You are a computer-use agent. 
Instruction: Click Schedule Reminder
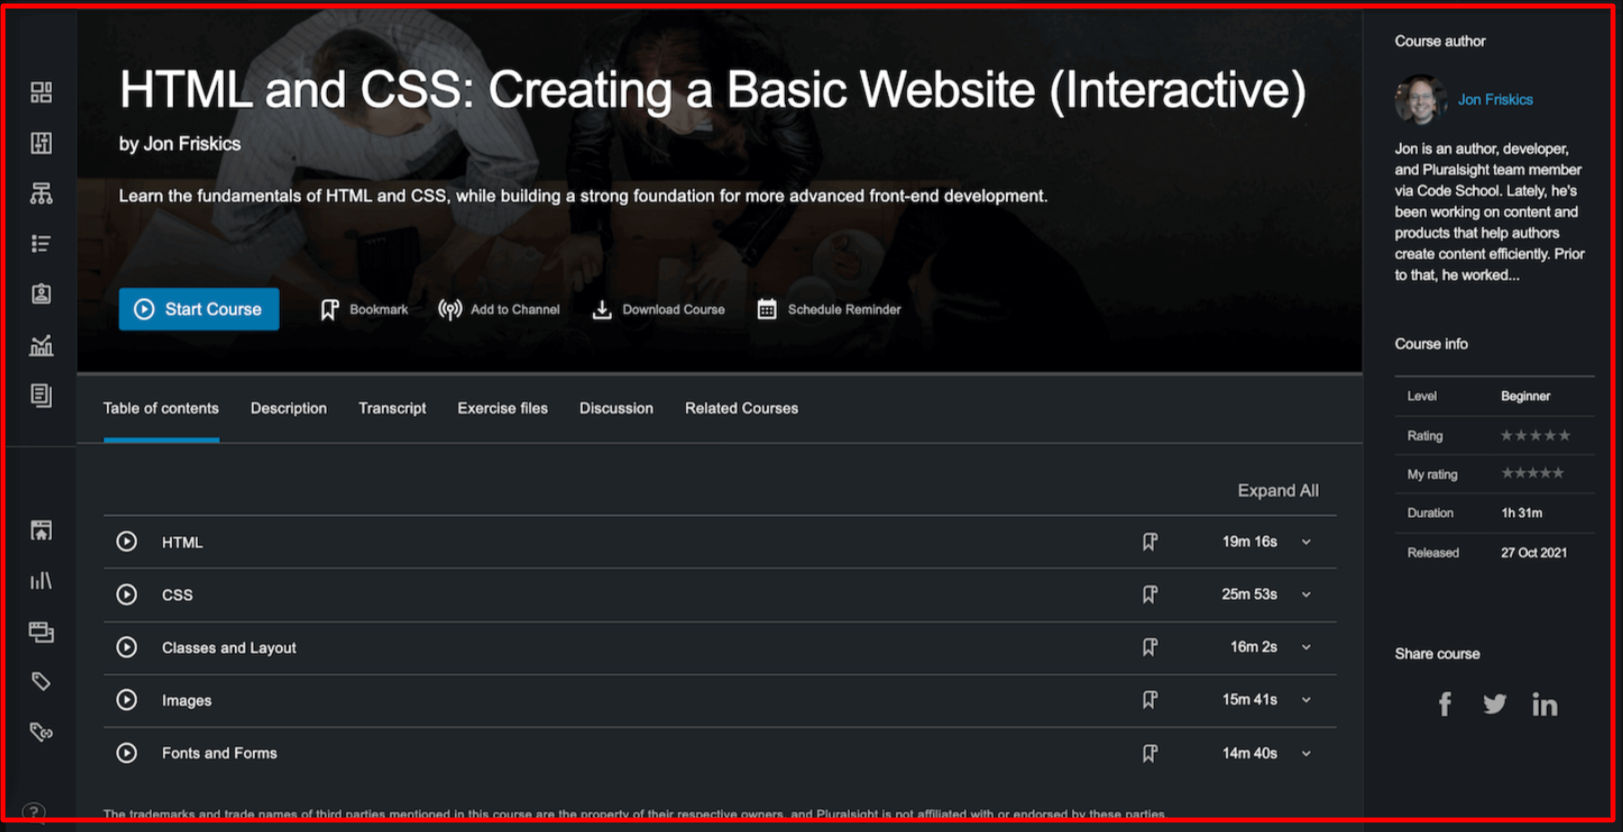pyautogui.click(x=829, y=310)
